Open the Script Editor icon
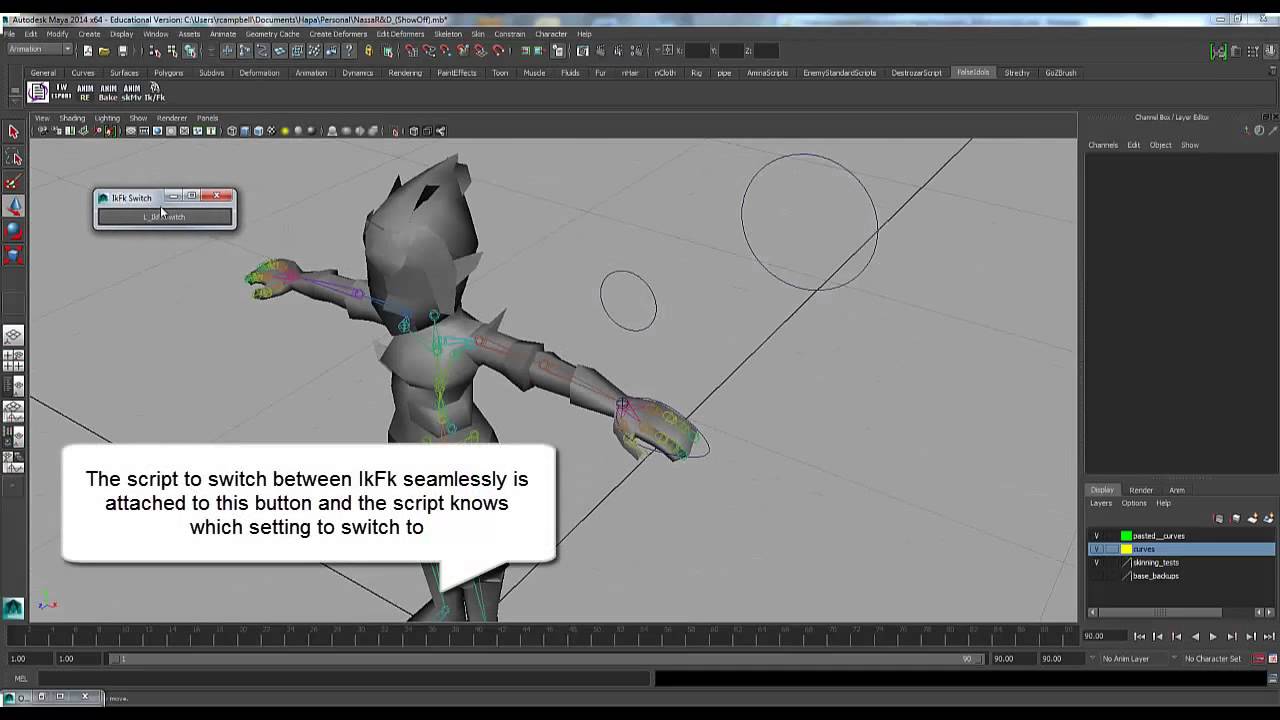The height and width of the screenshot is (720, 1280). point(1272,679)
